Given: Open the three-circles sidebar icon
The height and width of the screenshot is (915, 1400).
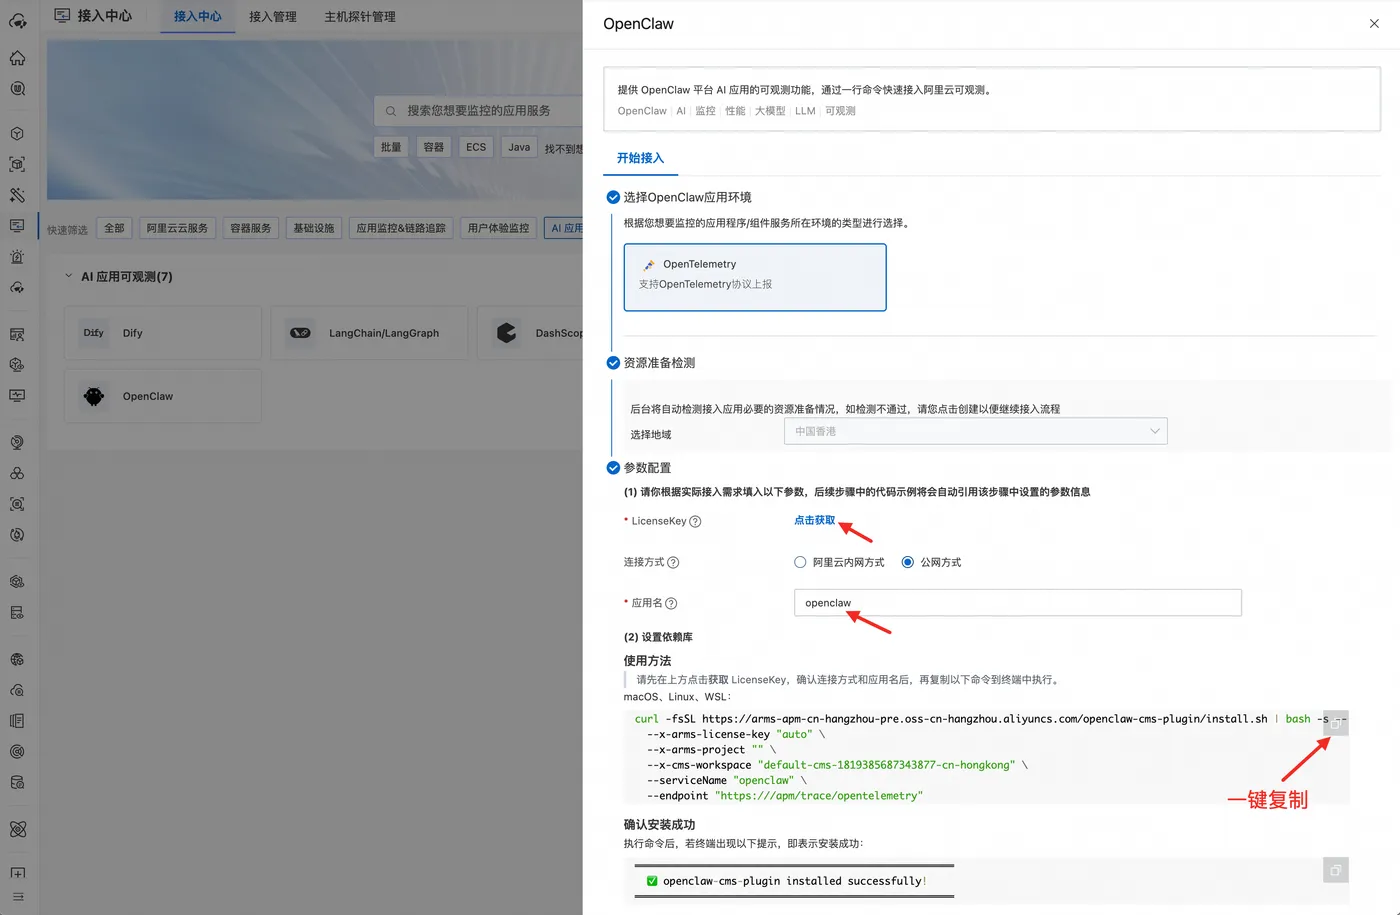Looking at the screenshot, I should (x=17, y=473).
